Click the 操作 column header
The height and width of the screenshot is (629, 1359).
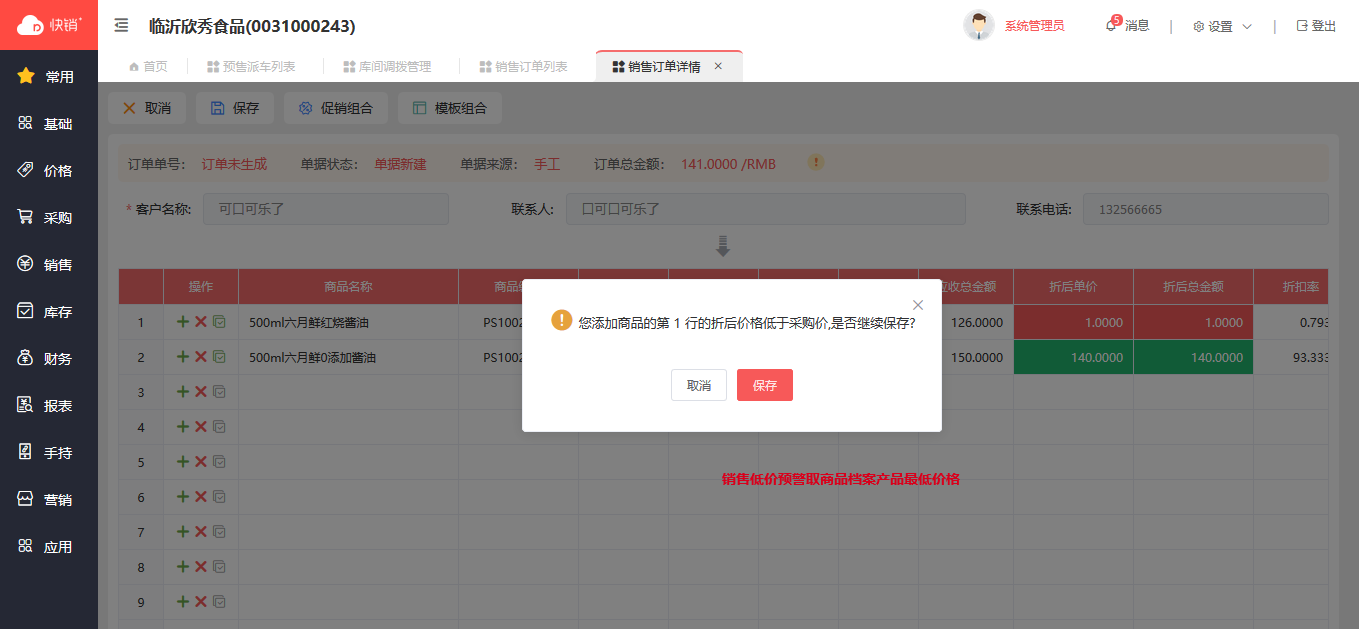click(x=201, y=286)
